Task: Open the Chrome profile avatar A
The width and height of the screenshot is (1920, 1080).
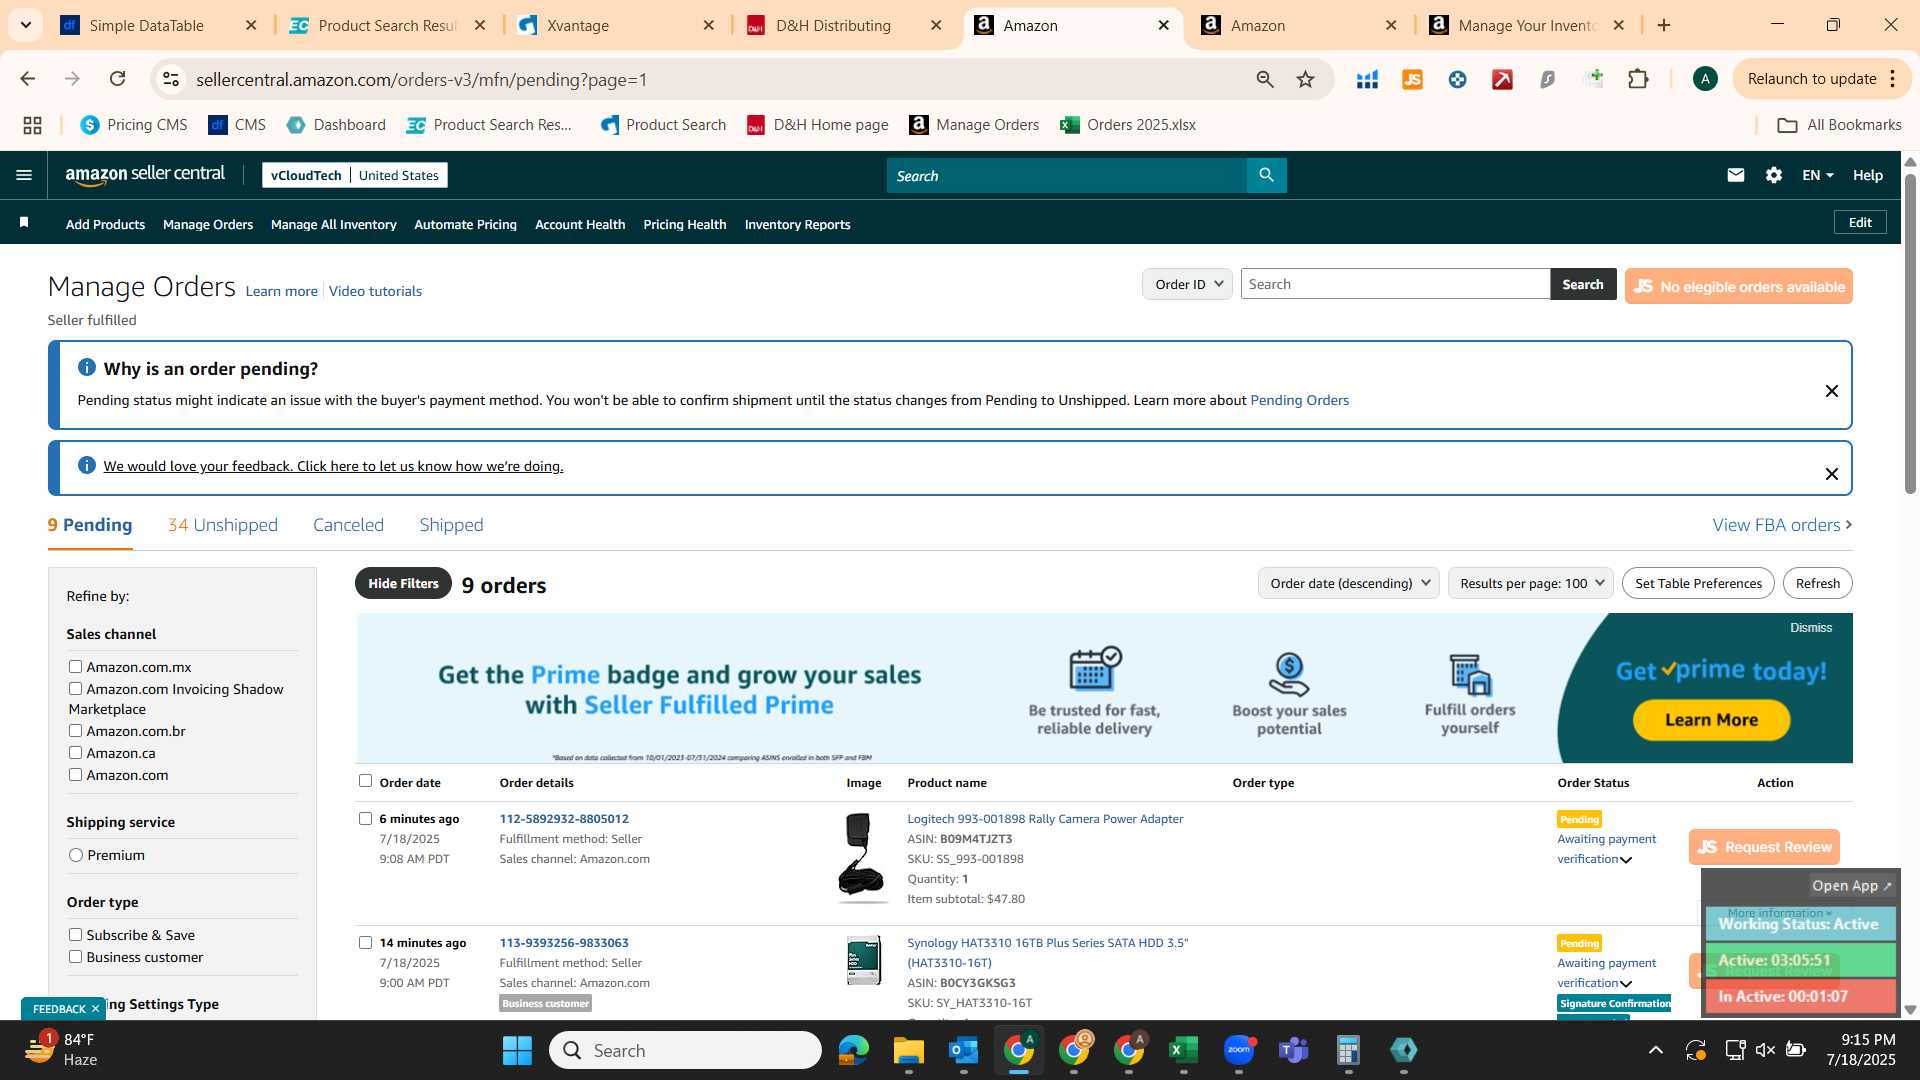Action: point(1705,79)
